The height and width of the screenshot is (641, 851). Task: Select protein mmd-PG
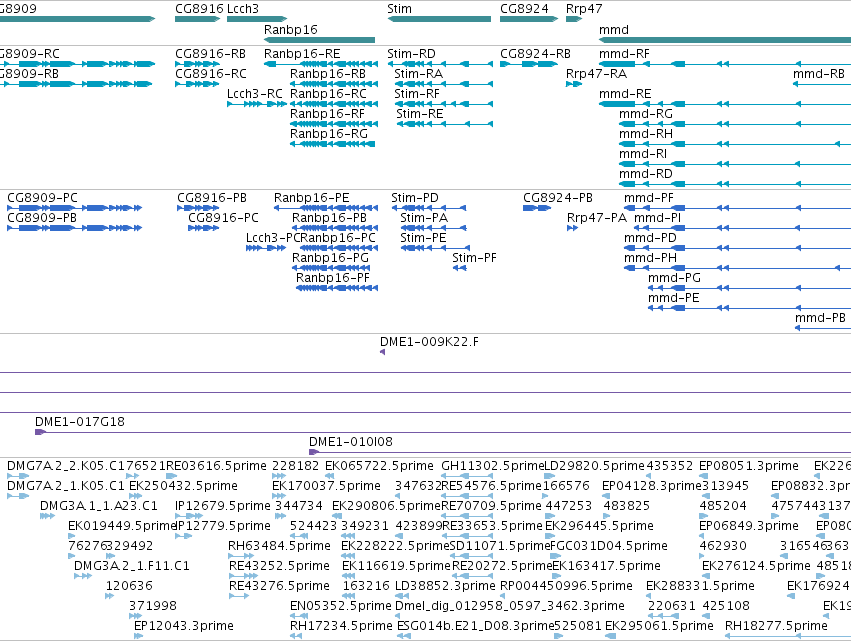click(750, 288)
